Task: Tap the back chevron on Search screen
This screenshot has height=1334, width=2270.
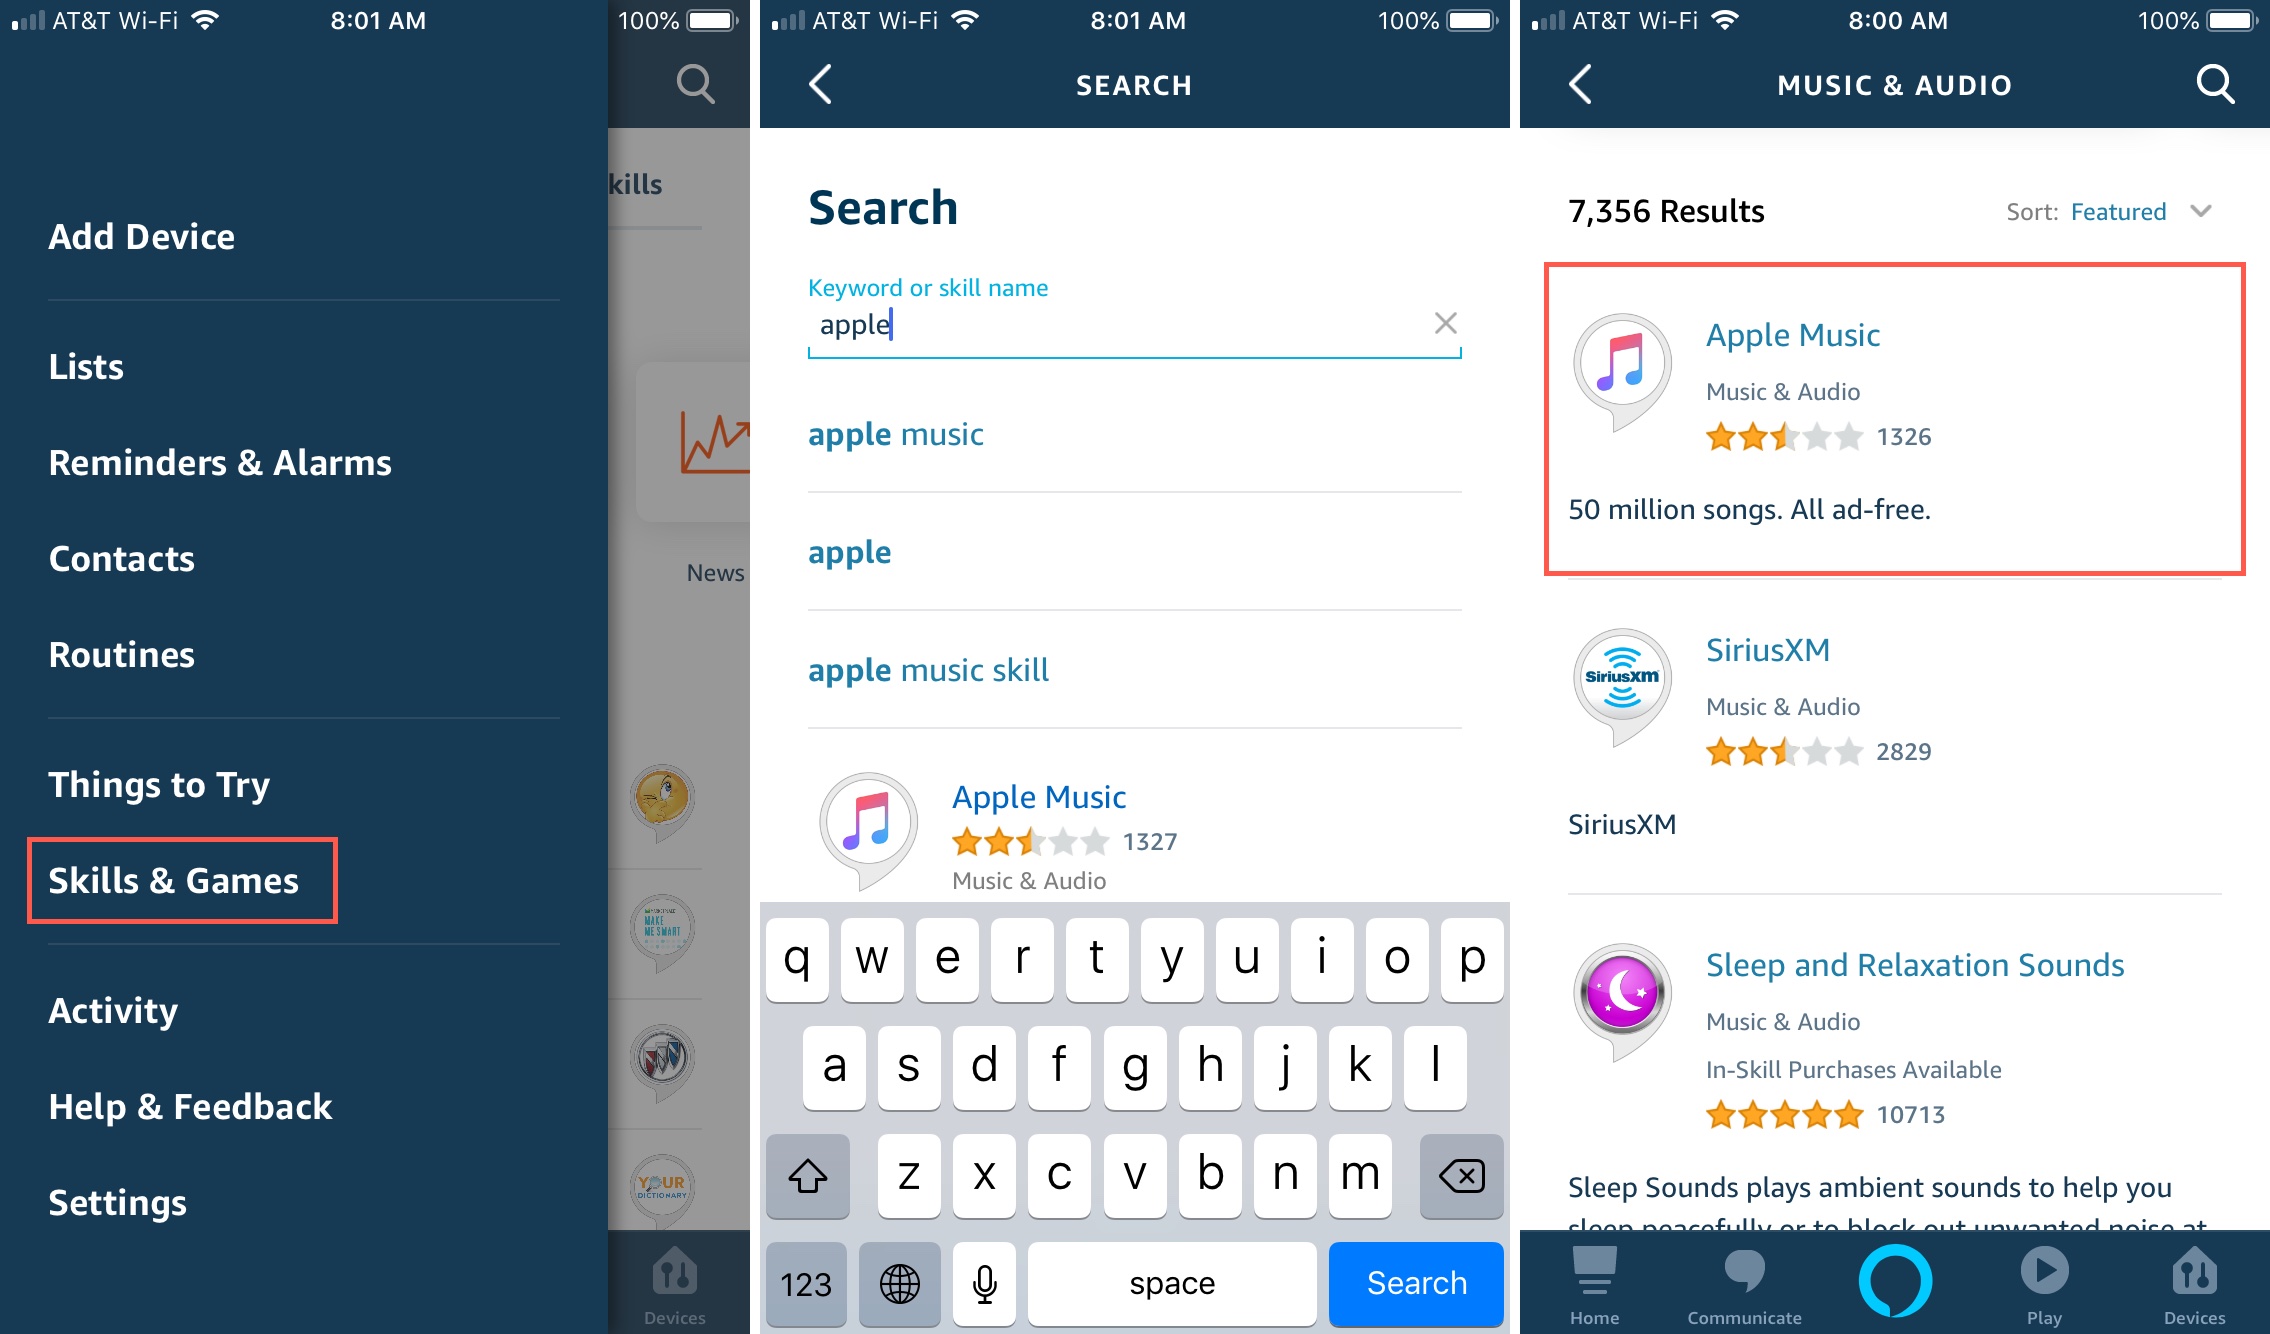Action: pos(818,84)
